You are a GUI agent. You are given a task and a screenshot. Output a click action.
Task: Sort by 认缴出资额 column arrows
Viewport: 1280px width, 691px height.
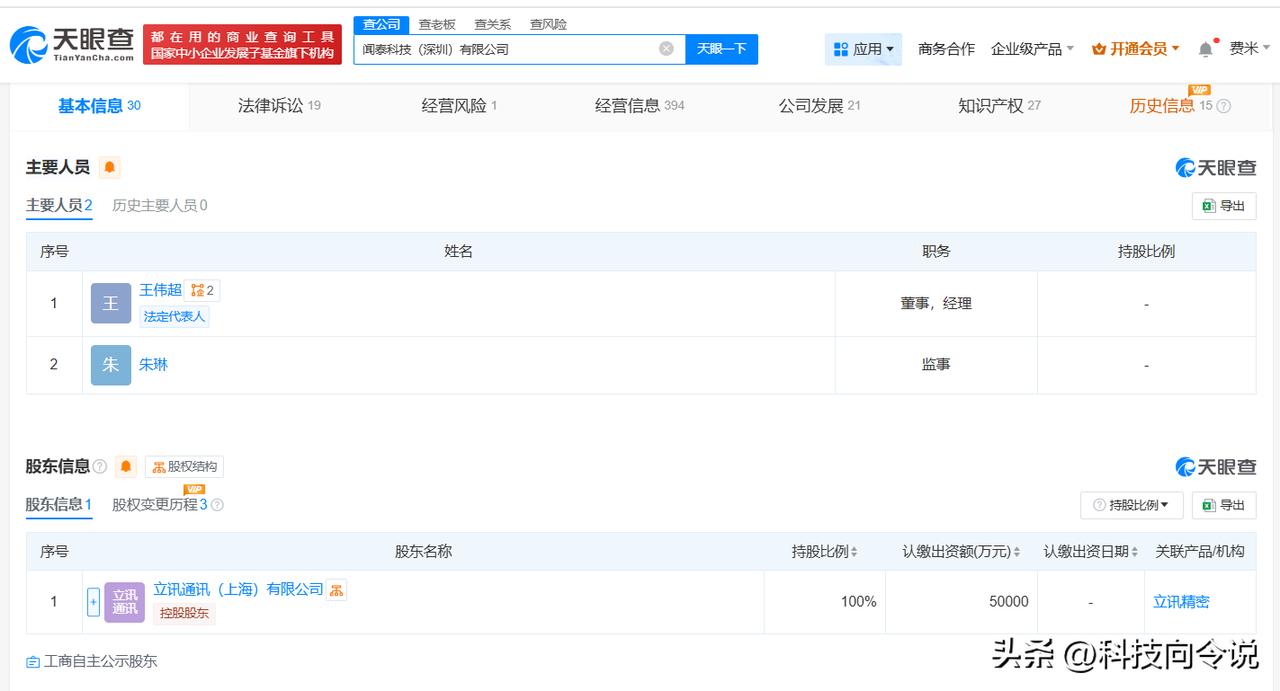coord(1017,552)
